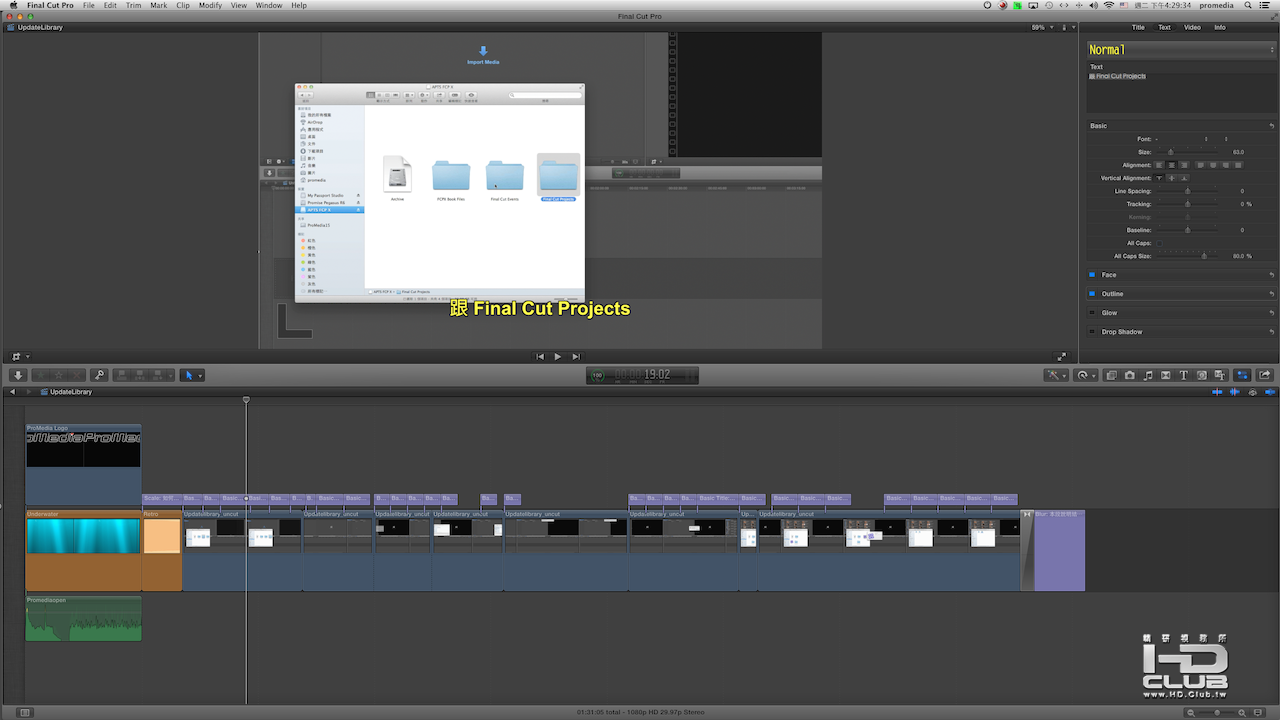Open the Effects browser icon
1280x720 pixels.
(x=1111, y=375)
